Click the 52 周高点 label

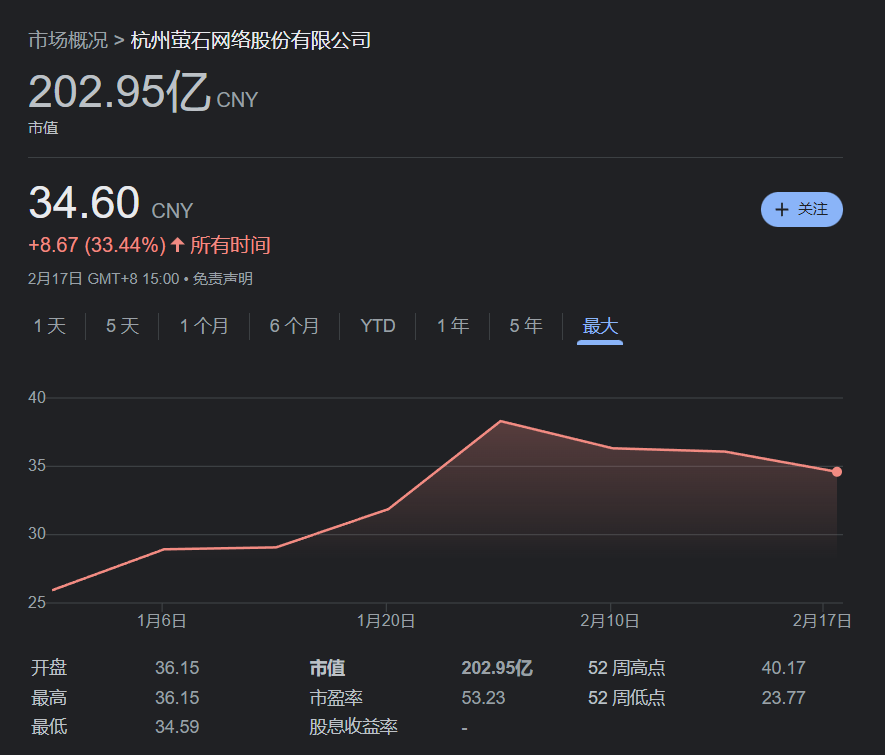click(626, 668)
